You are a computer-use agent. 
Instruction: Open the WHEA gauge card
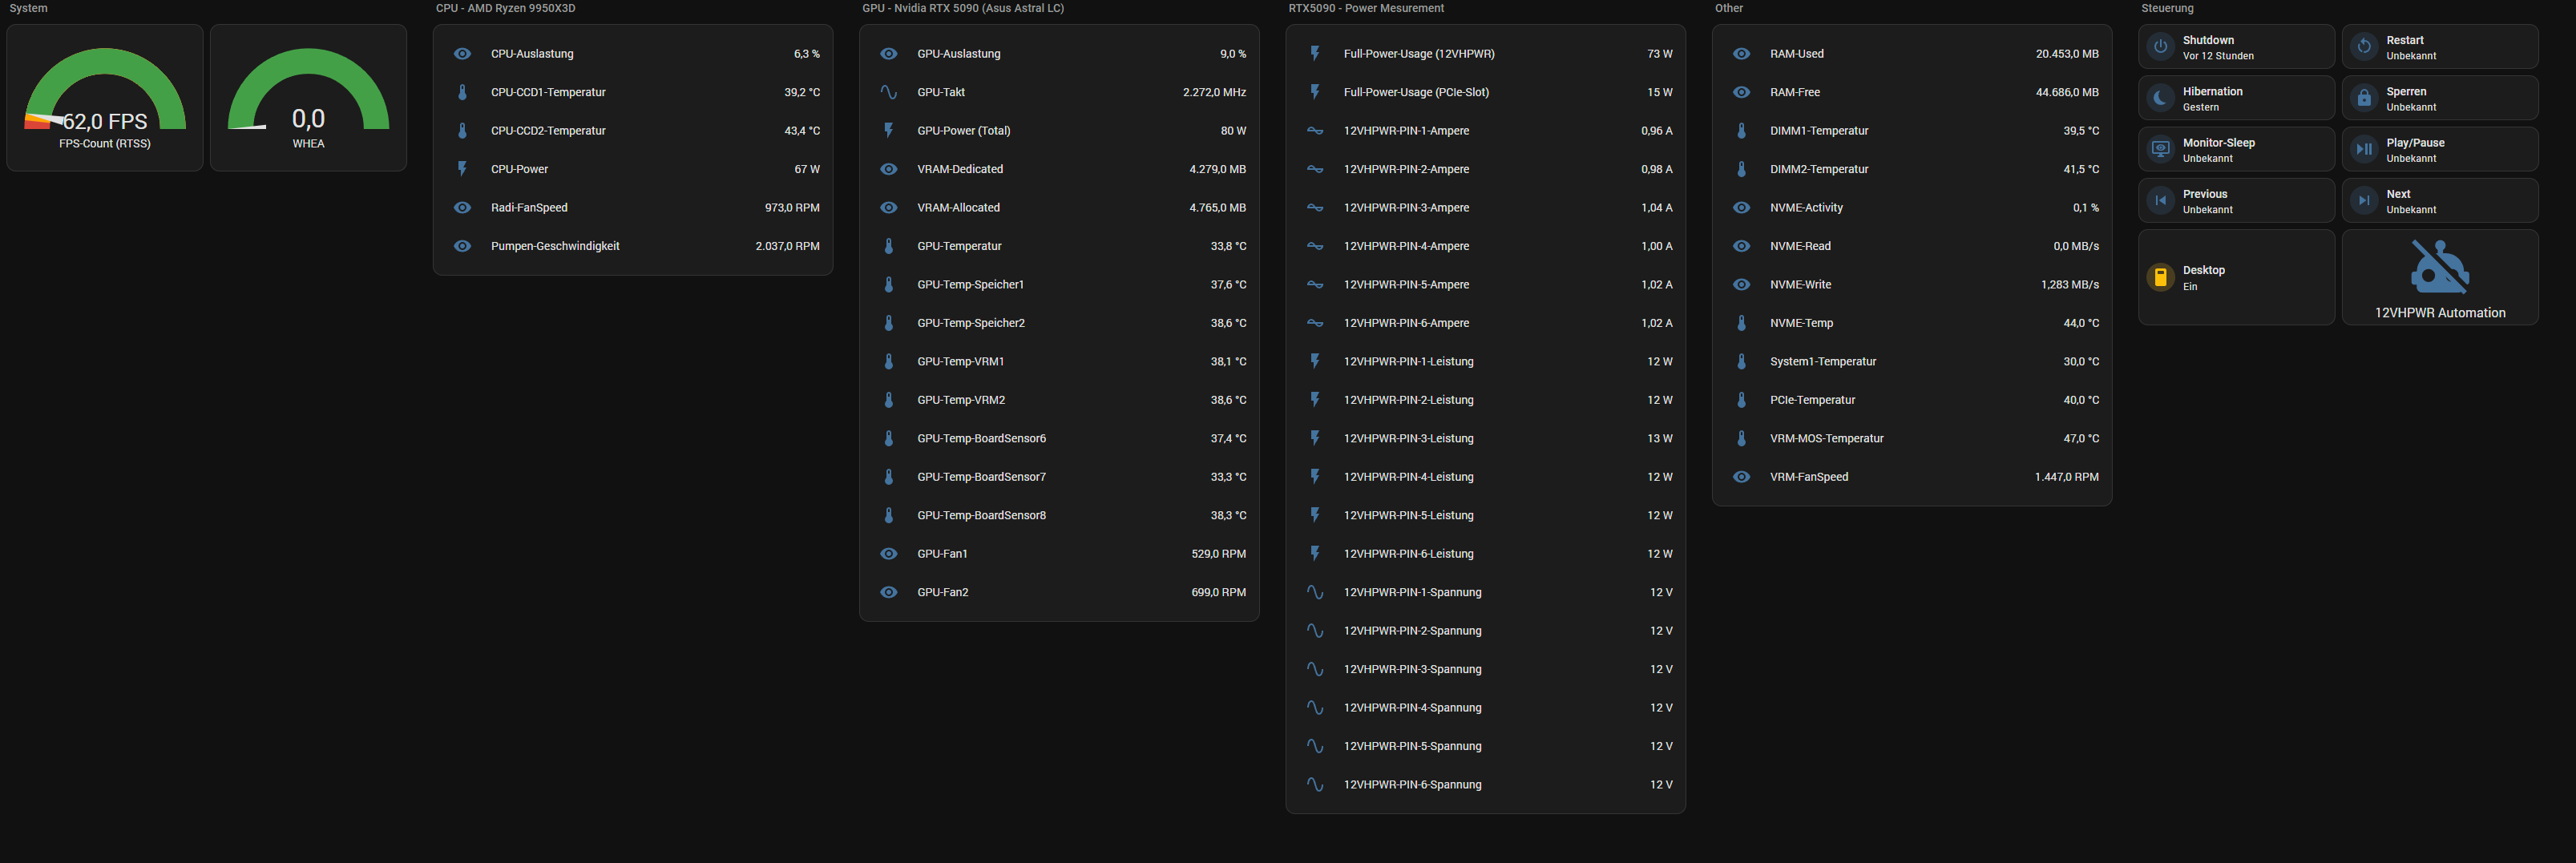308,98
